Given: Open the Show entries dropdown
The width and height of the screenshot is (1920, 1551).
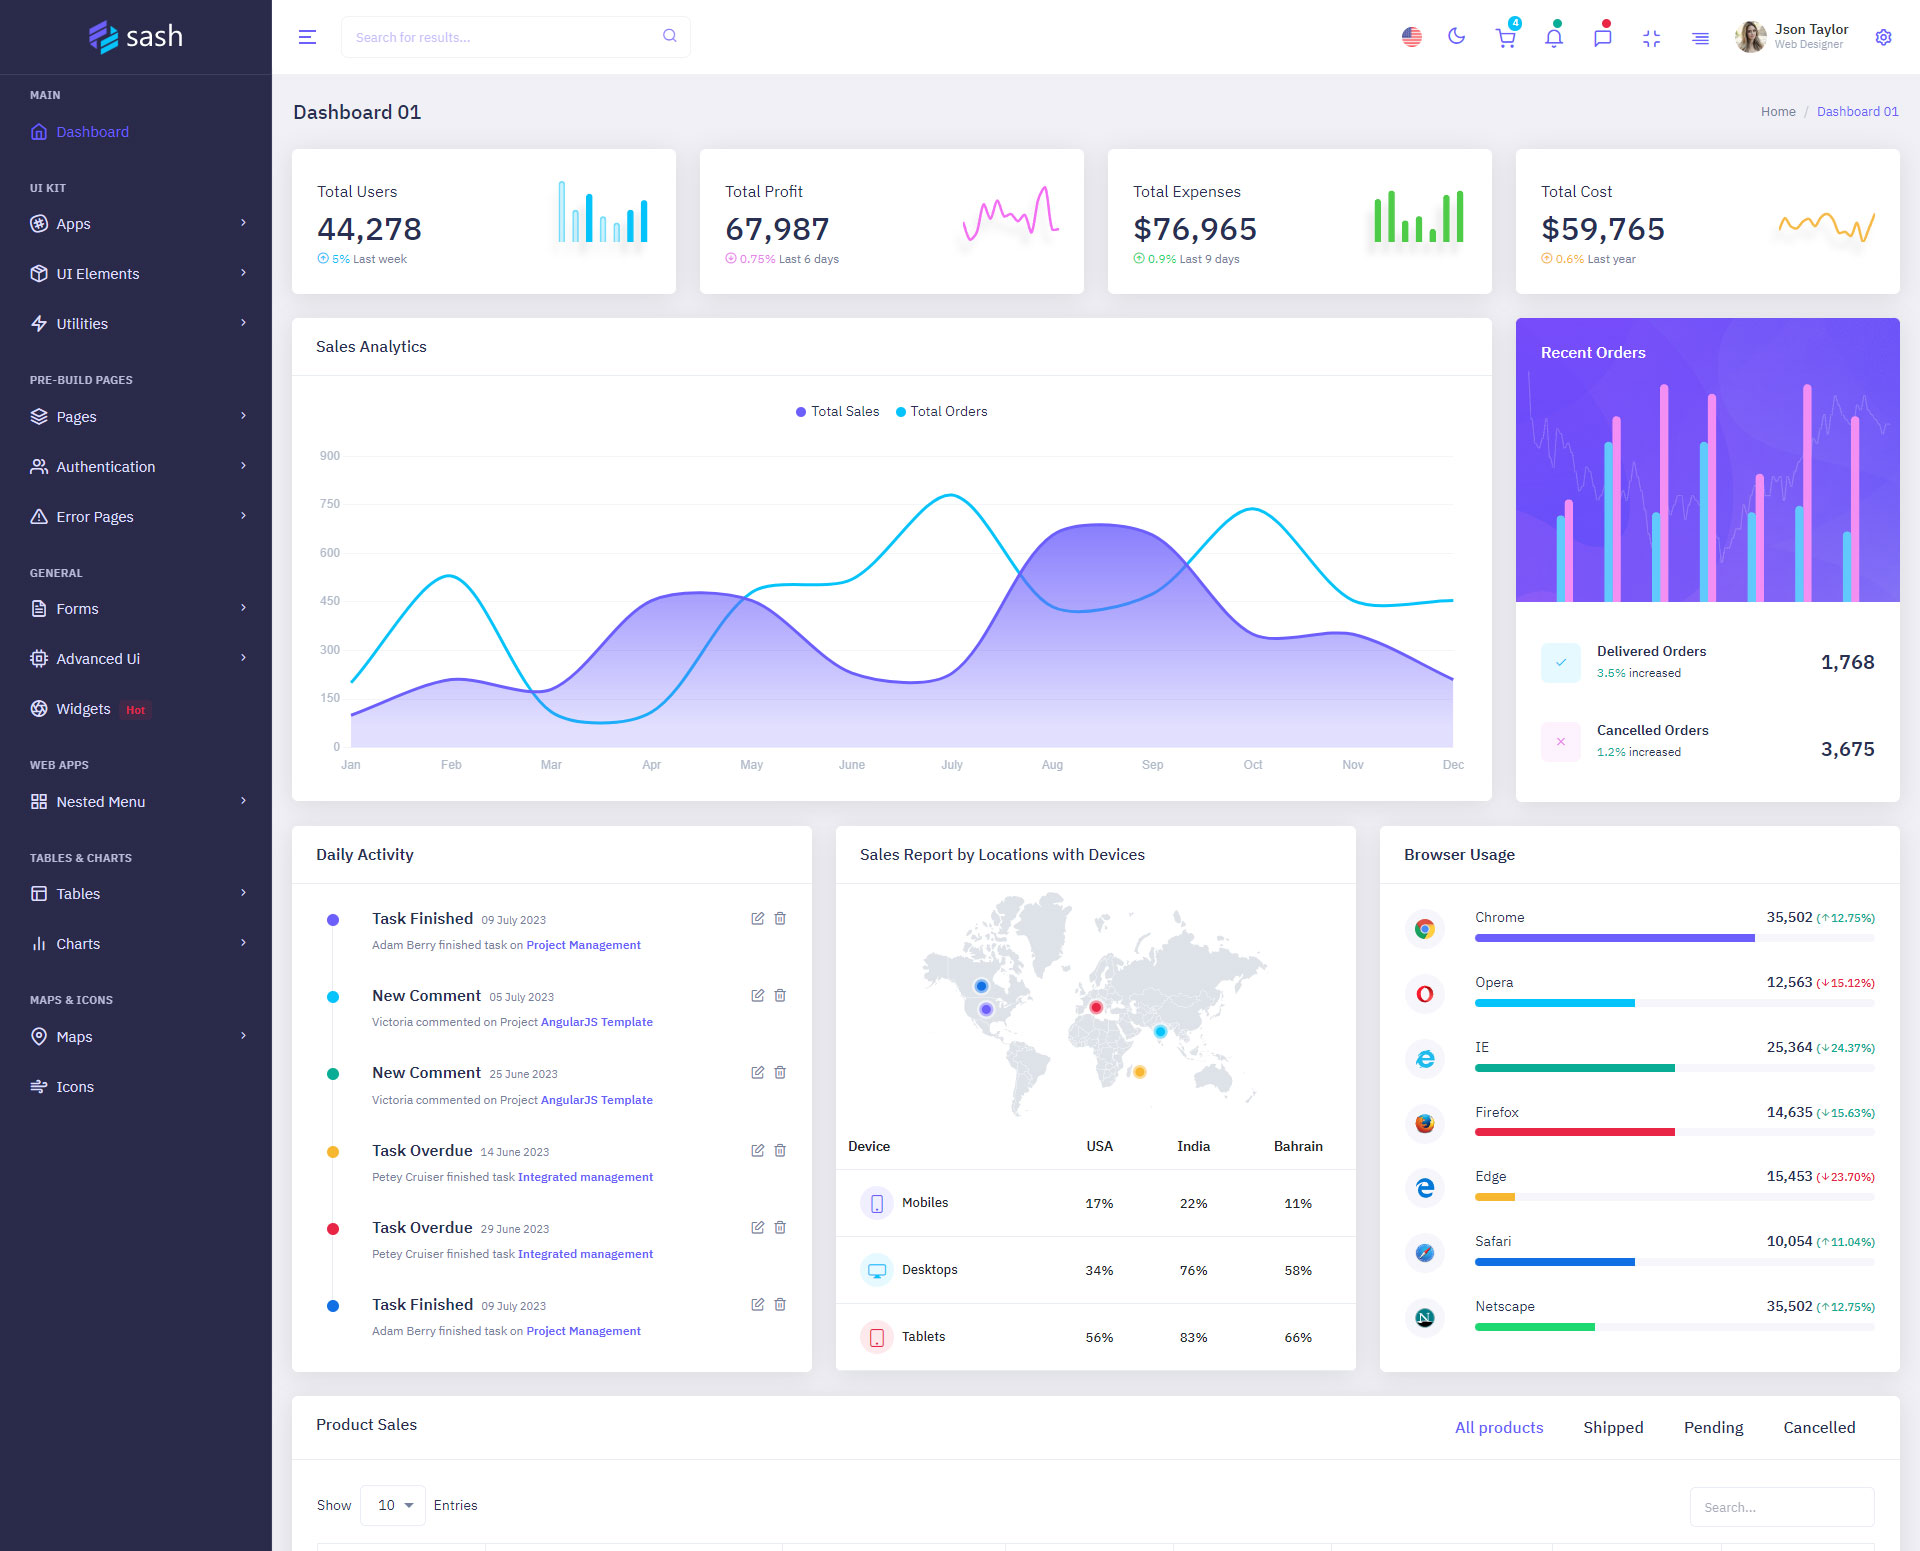Looking at the screenshot, I should [x=393, y=1505].
